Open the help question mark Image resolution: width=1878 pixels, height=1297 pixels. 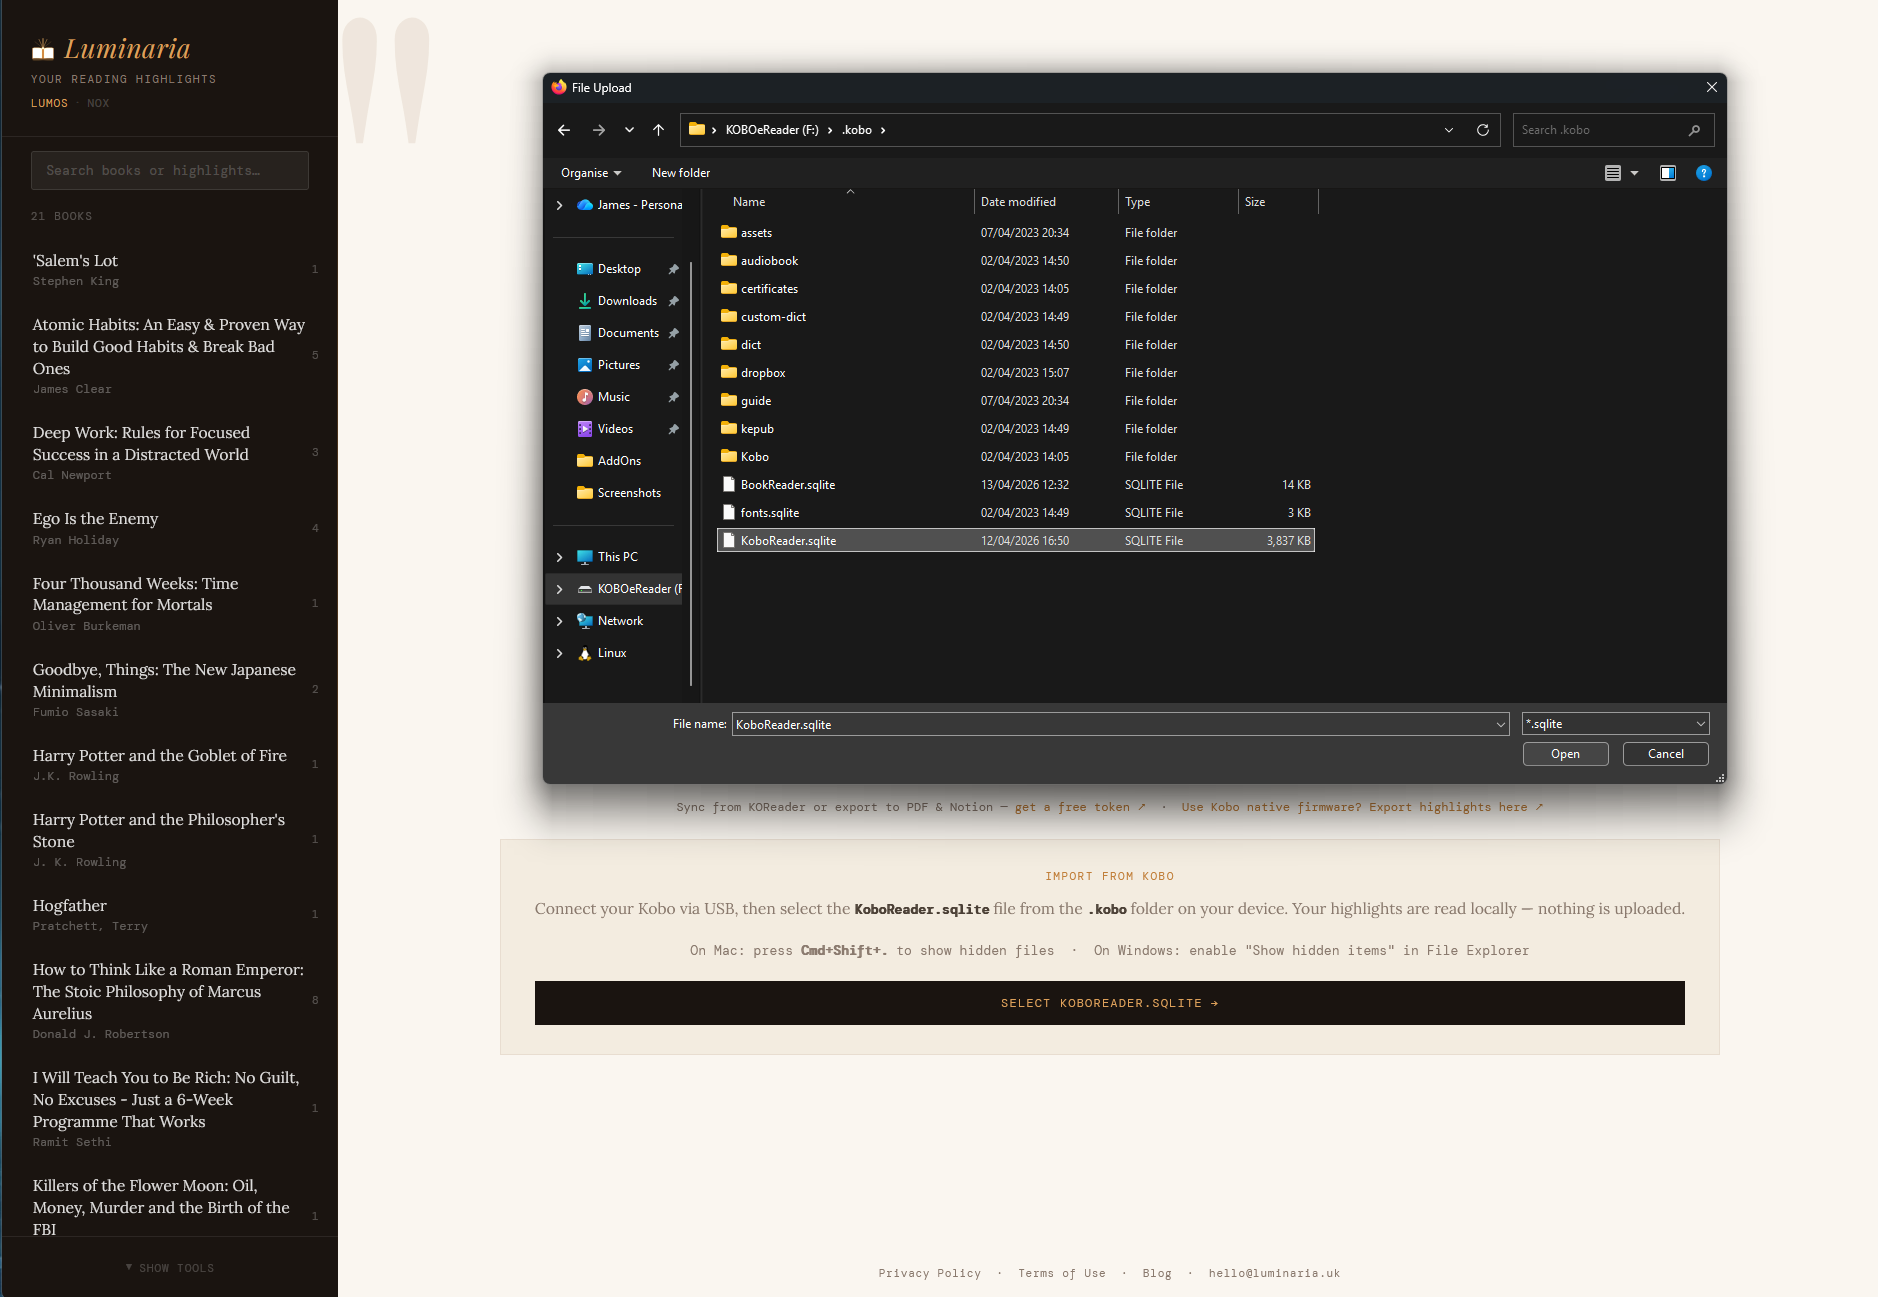(x=1703, y=173)
